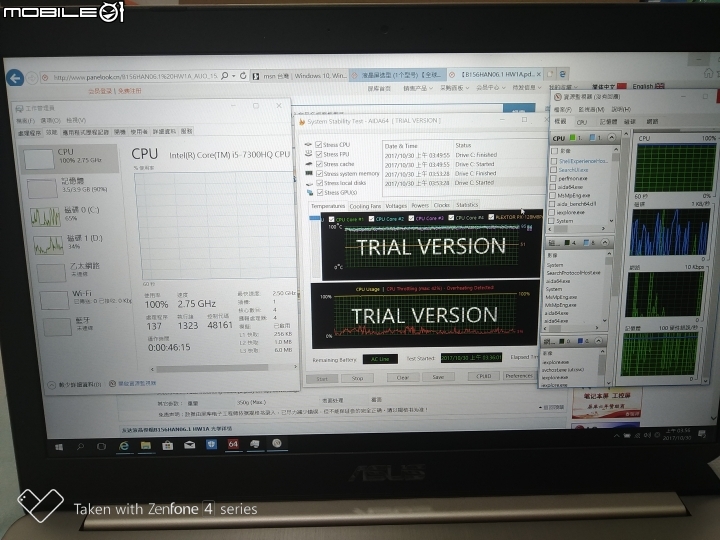The height and width of the screenshot is (540, 720).
Task: Open Task Manager's first menu (F)
Action: tap(25, 120)
